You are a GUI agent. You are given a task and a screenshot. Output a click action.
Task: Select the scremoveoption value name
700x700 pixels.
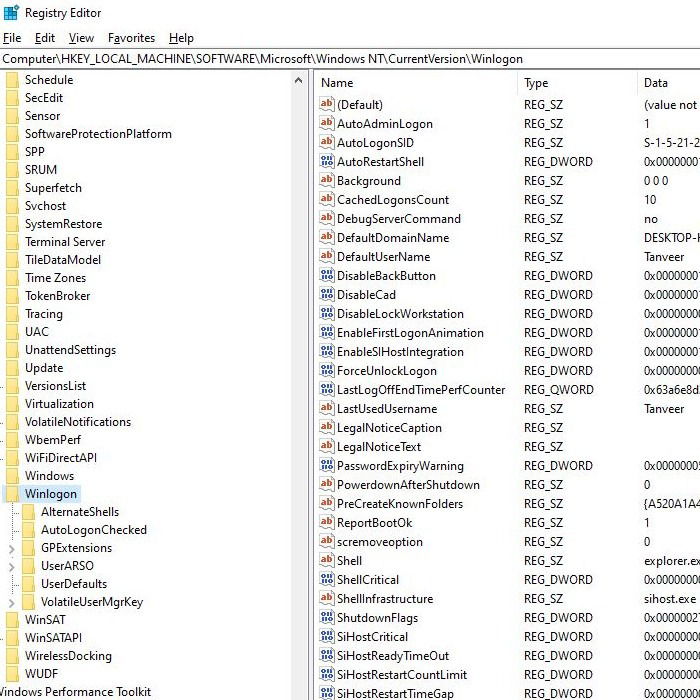click(x=380, y=542)
